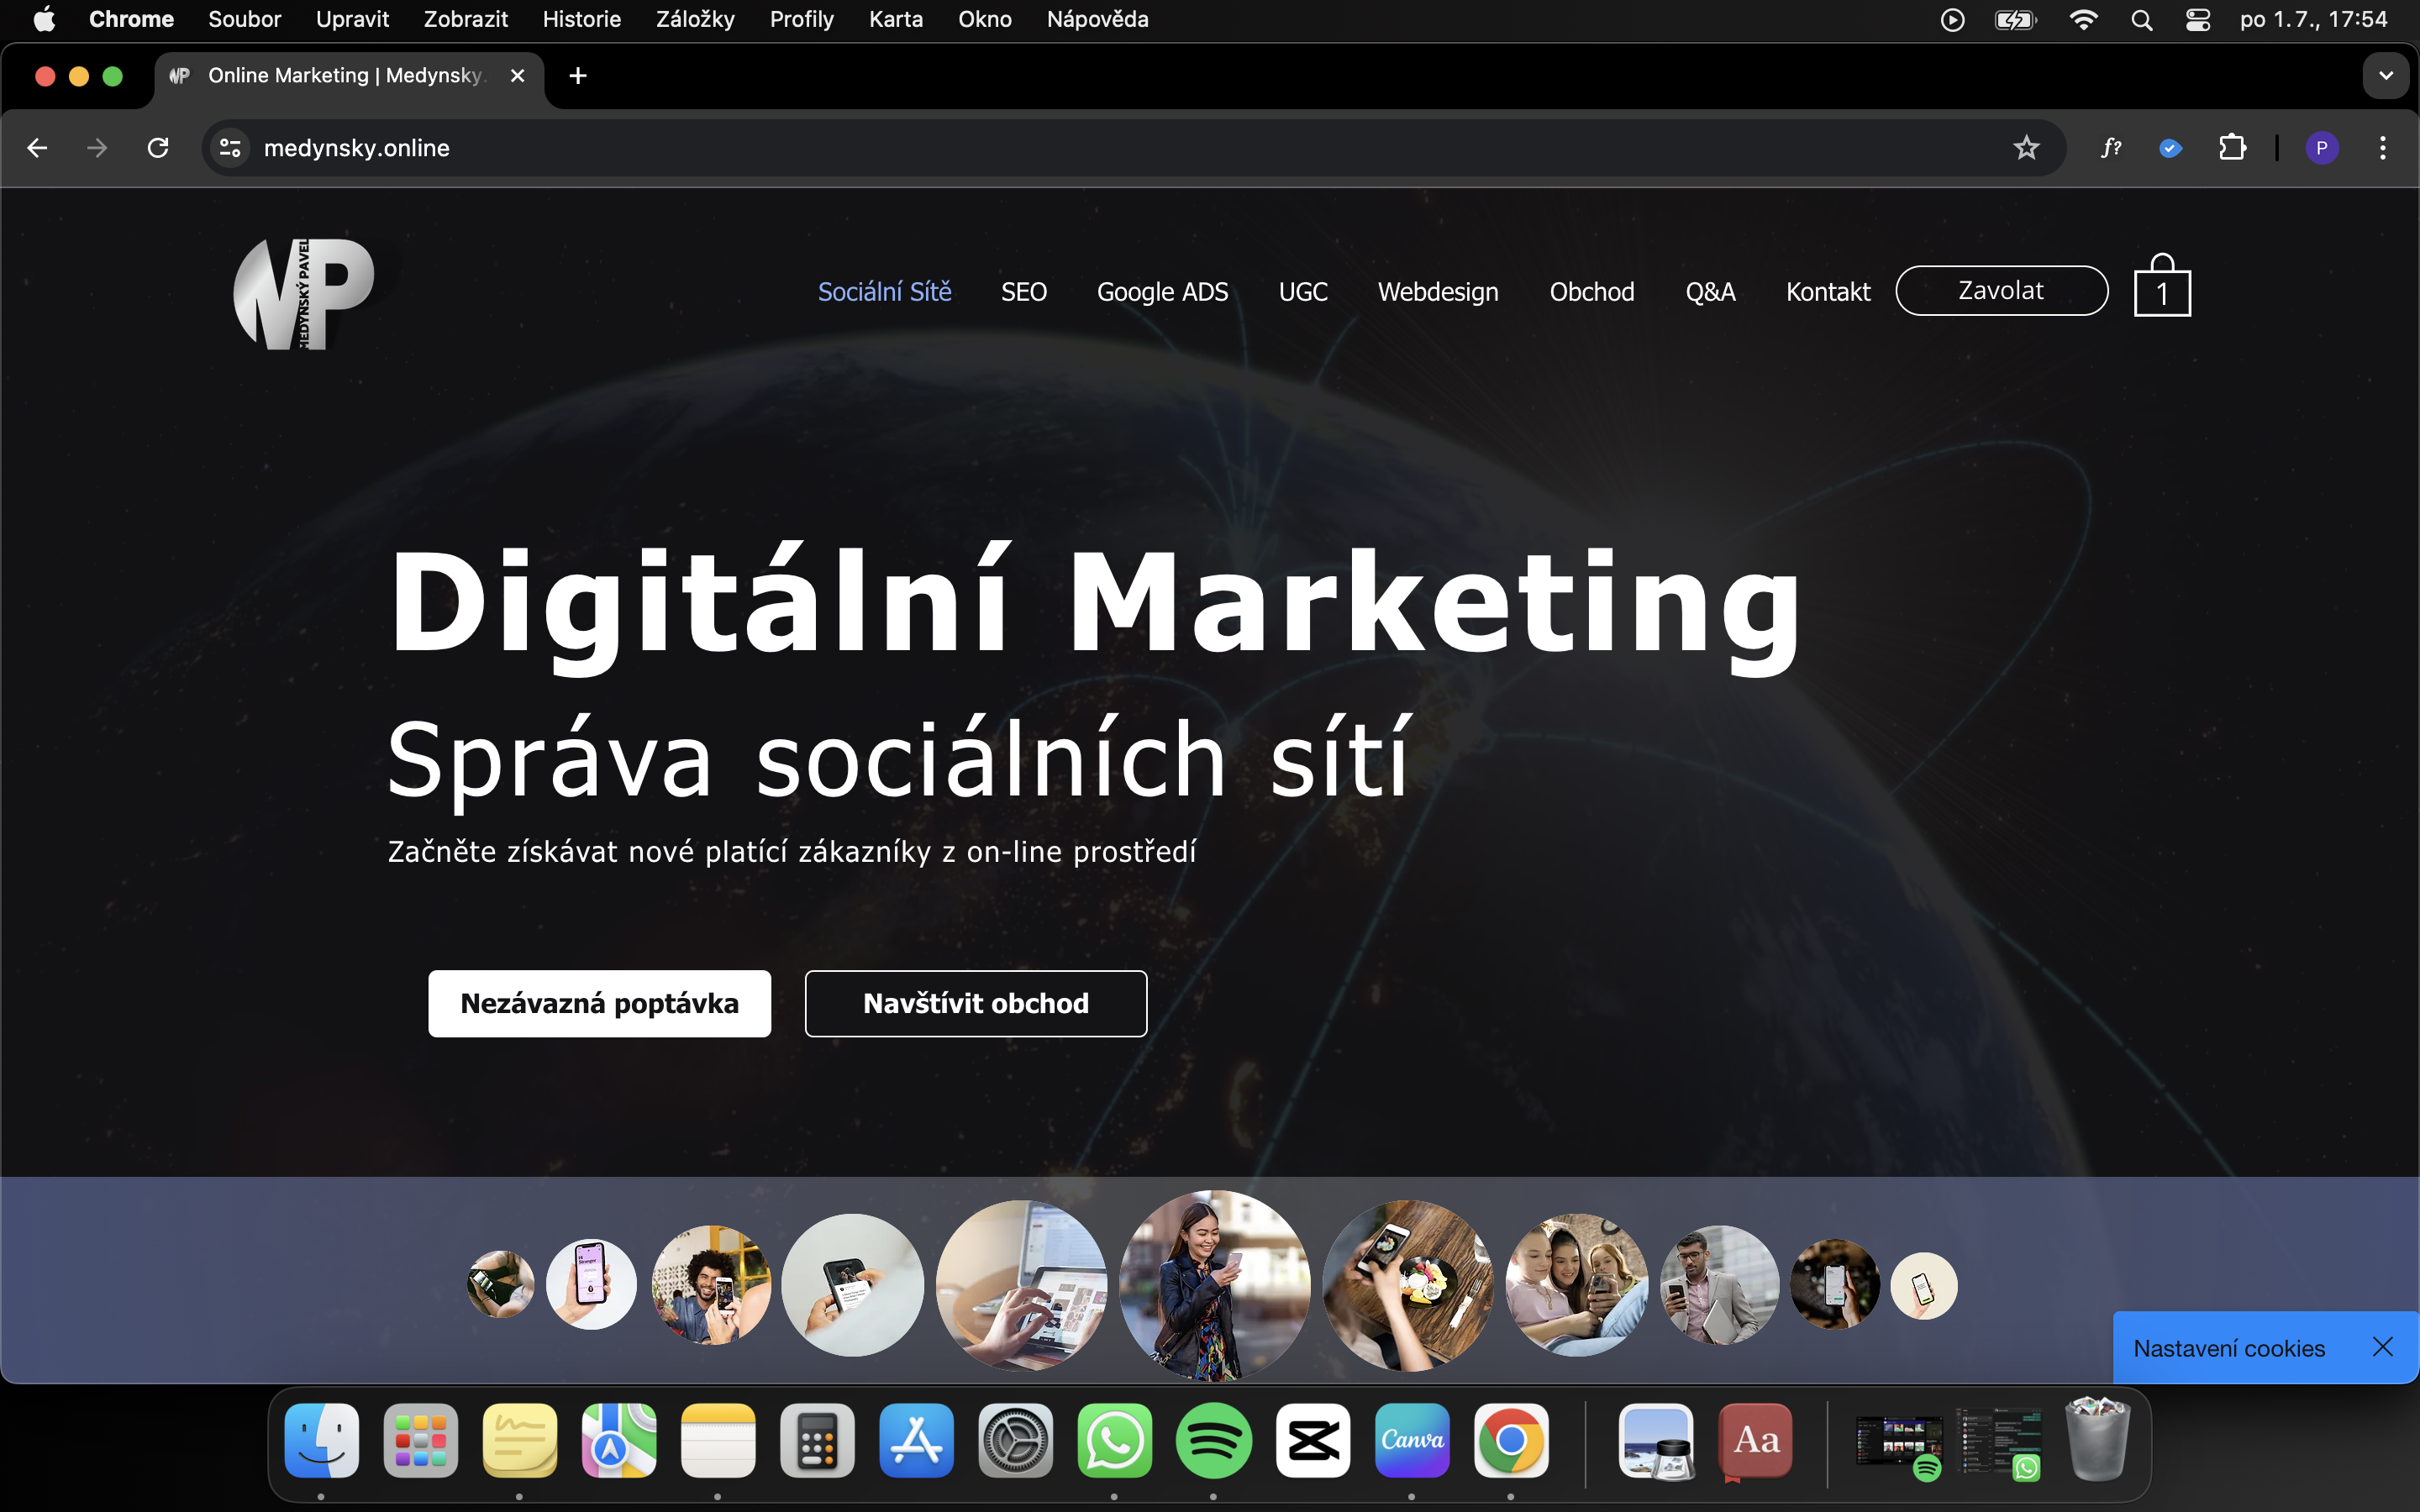Go back with the left arrow button

pos(38,148)
